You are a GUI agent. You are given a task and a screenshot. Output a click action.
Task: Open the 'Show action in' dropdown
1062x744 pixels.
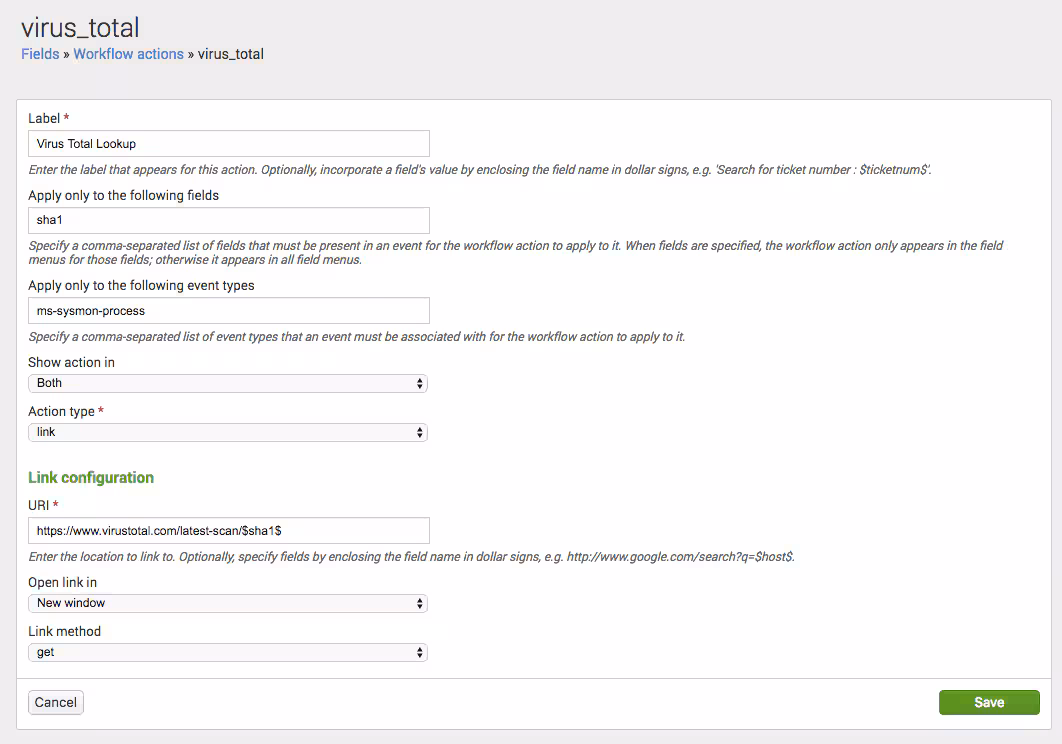(x=228, y=383)
